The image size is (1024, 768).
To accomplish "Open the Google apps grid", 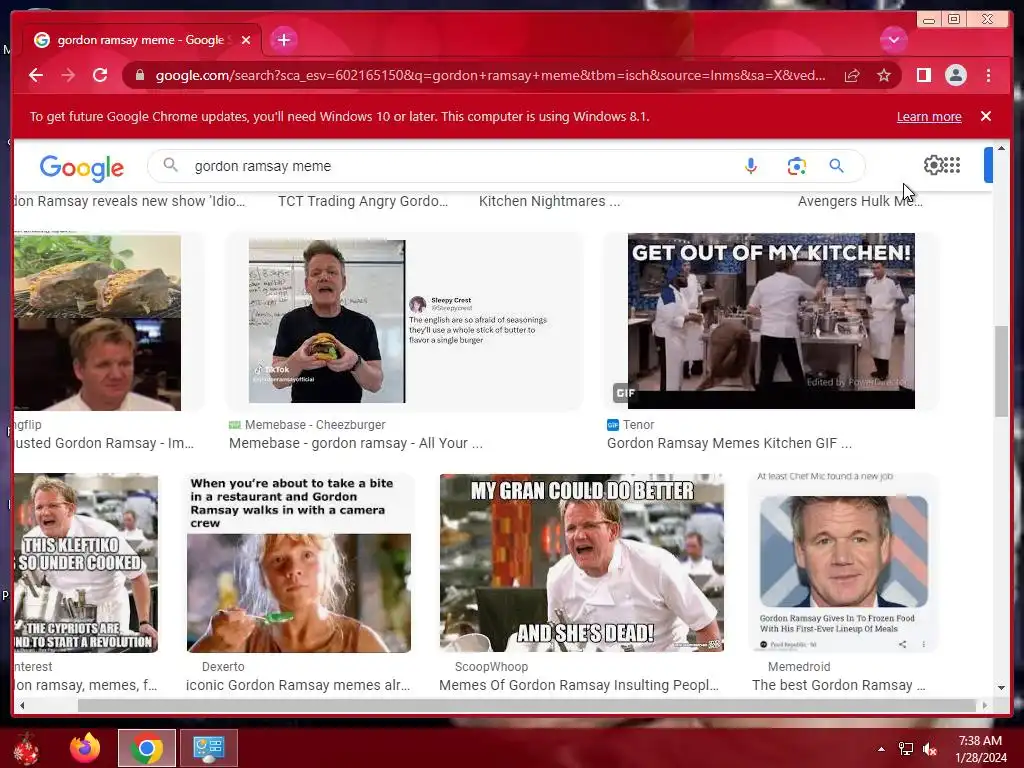I will (952, 165).
